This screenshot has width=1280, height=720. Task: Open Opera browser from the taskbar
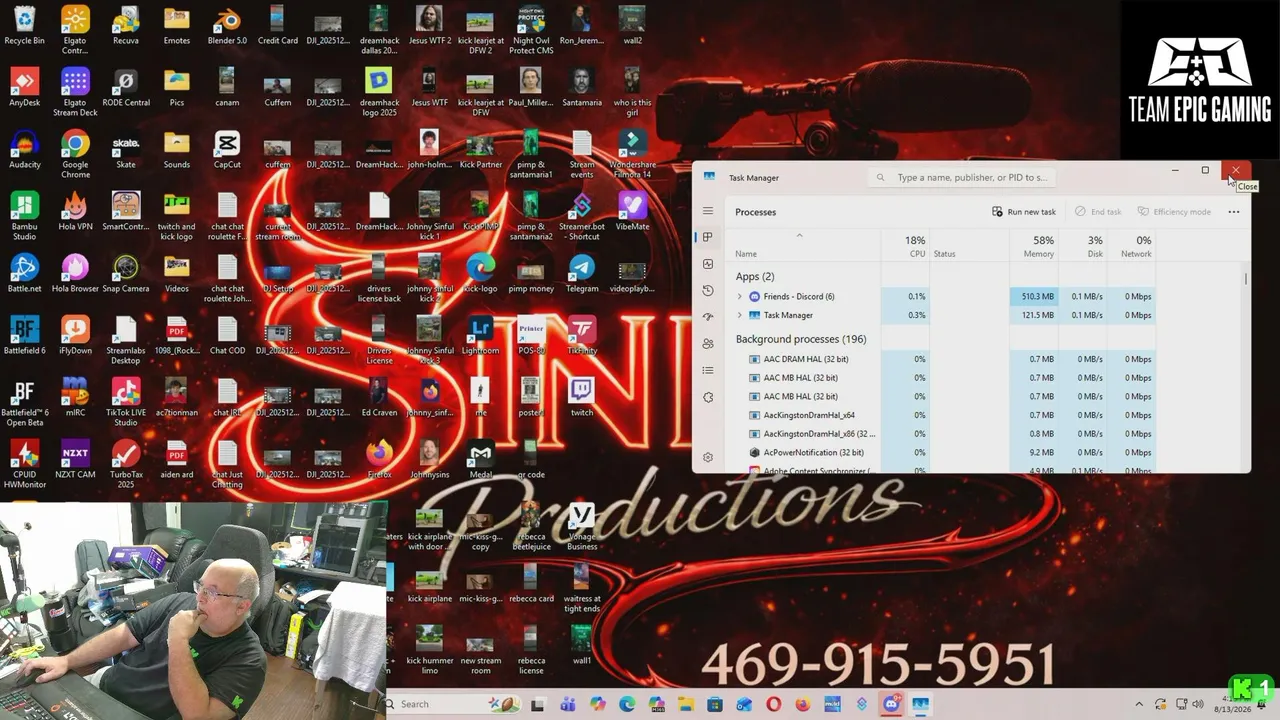pos(774,704)
